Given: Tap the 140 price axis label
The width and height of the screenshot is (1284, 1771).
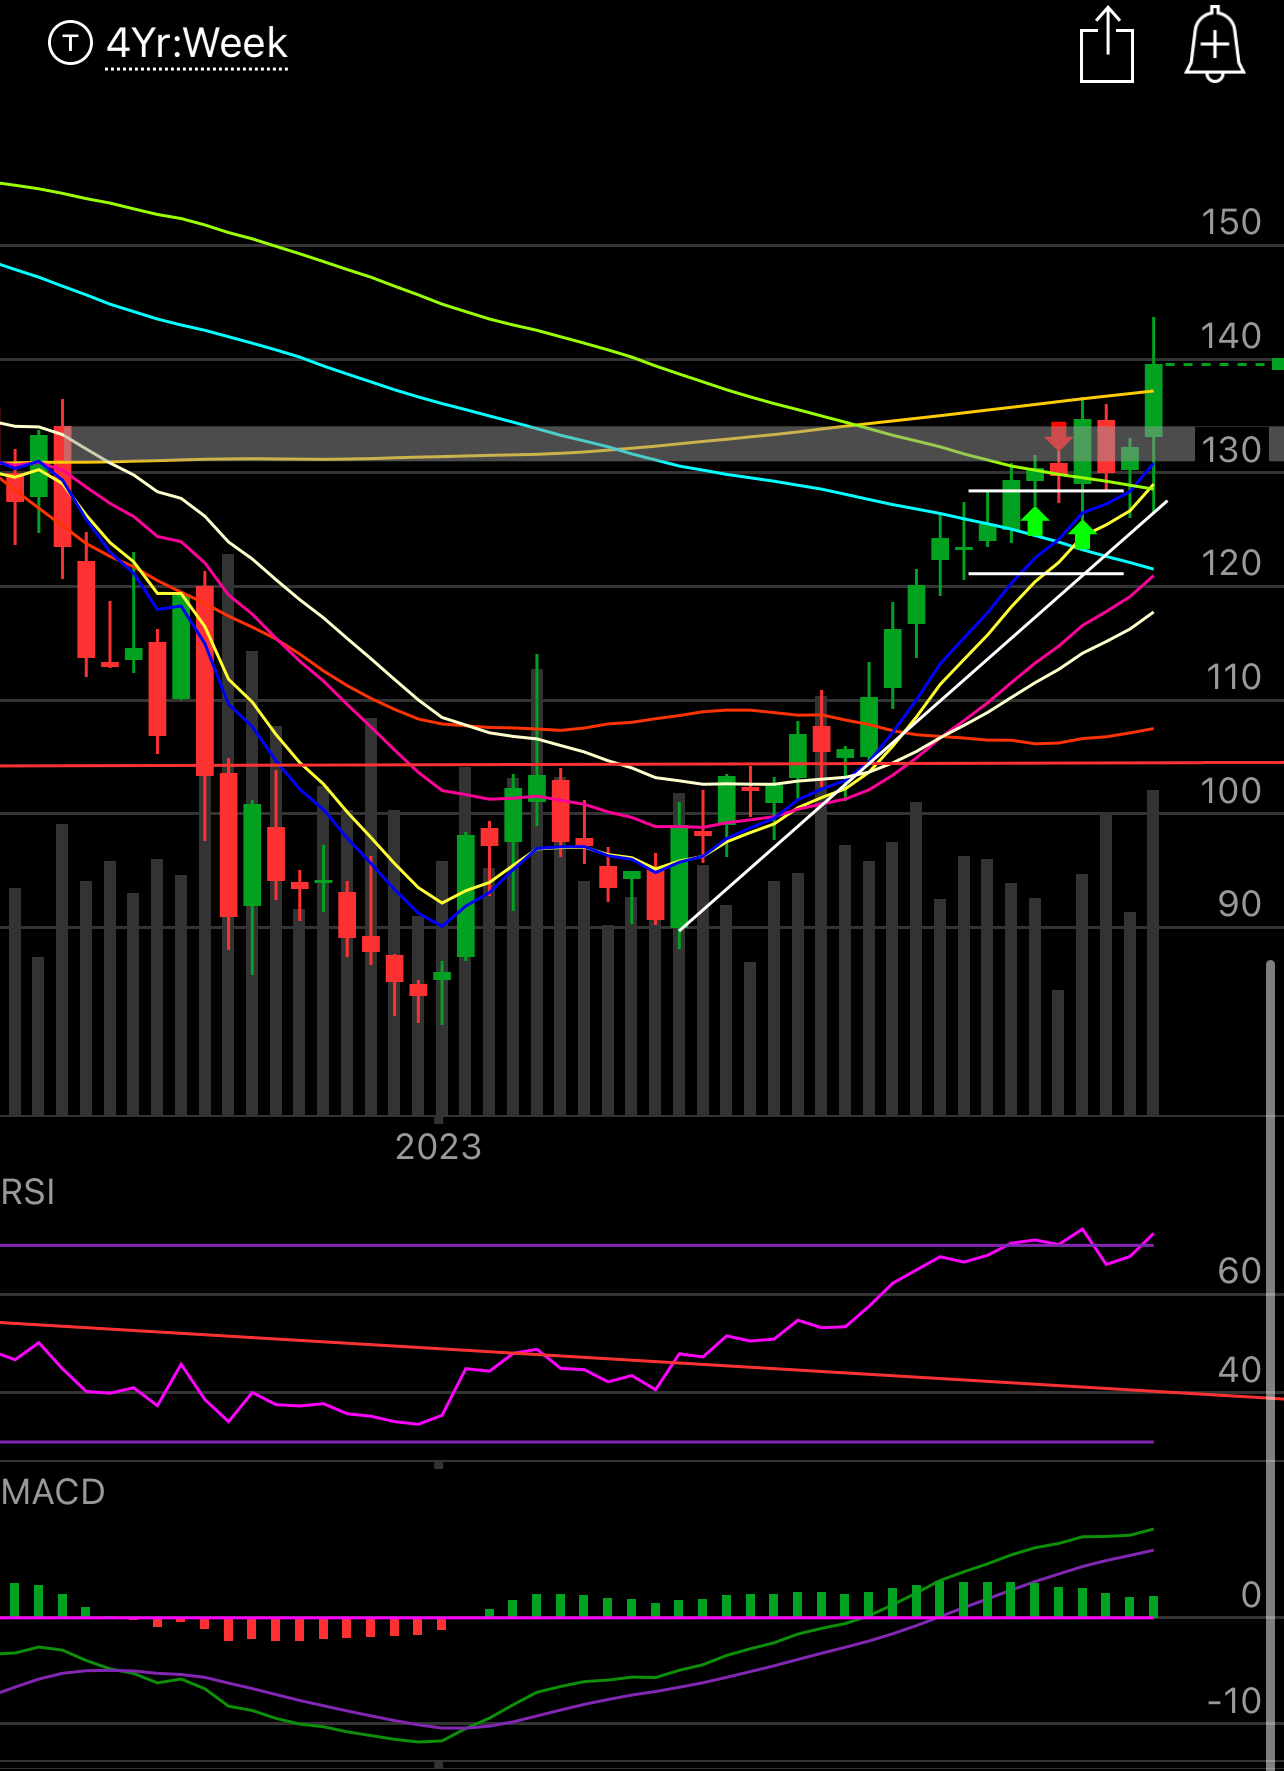Looking at the screenshot, I should pos(1231,336).
